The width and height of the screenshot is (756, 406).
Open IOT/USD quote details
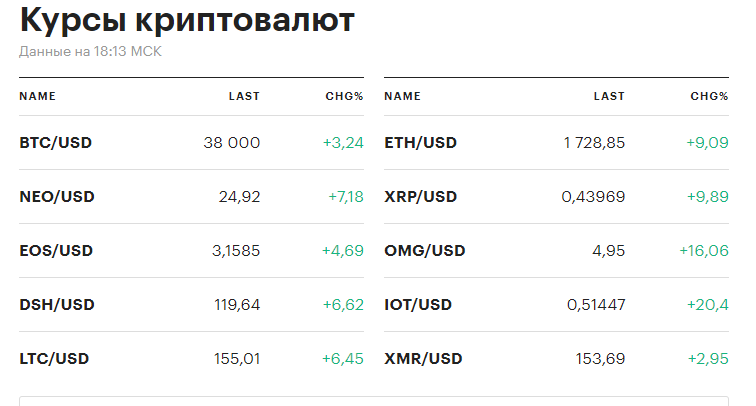[x=418, y=305]
